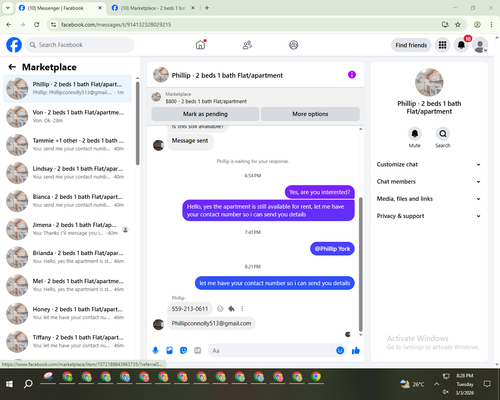500x400 pixels.
Task: Close the Messenger | Facebook tab
Action: 100,8
